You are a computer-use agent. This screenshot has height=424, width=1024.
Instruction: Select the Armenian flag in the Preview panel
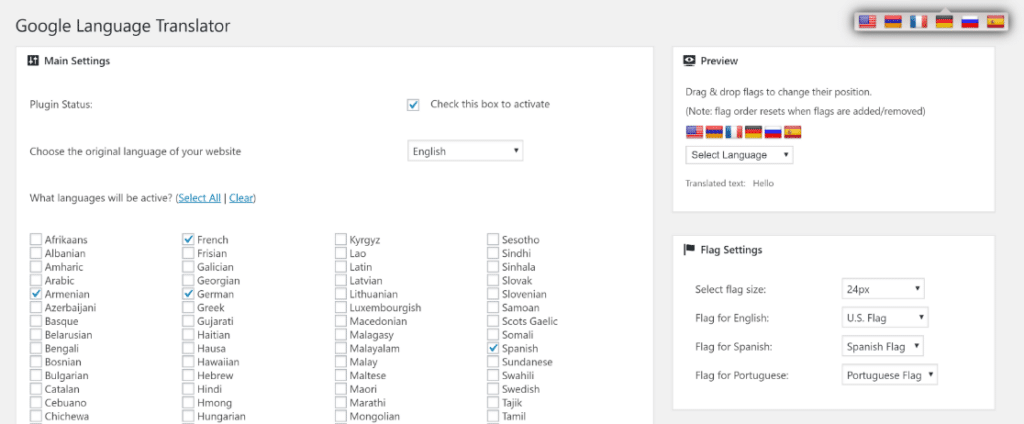(714, 132)
